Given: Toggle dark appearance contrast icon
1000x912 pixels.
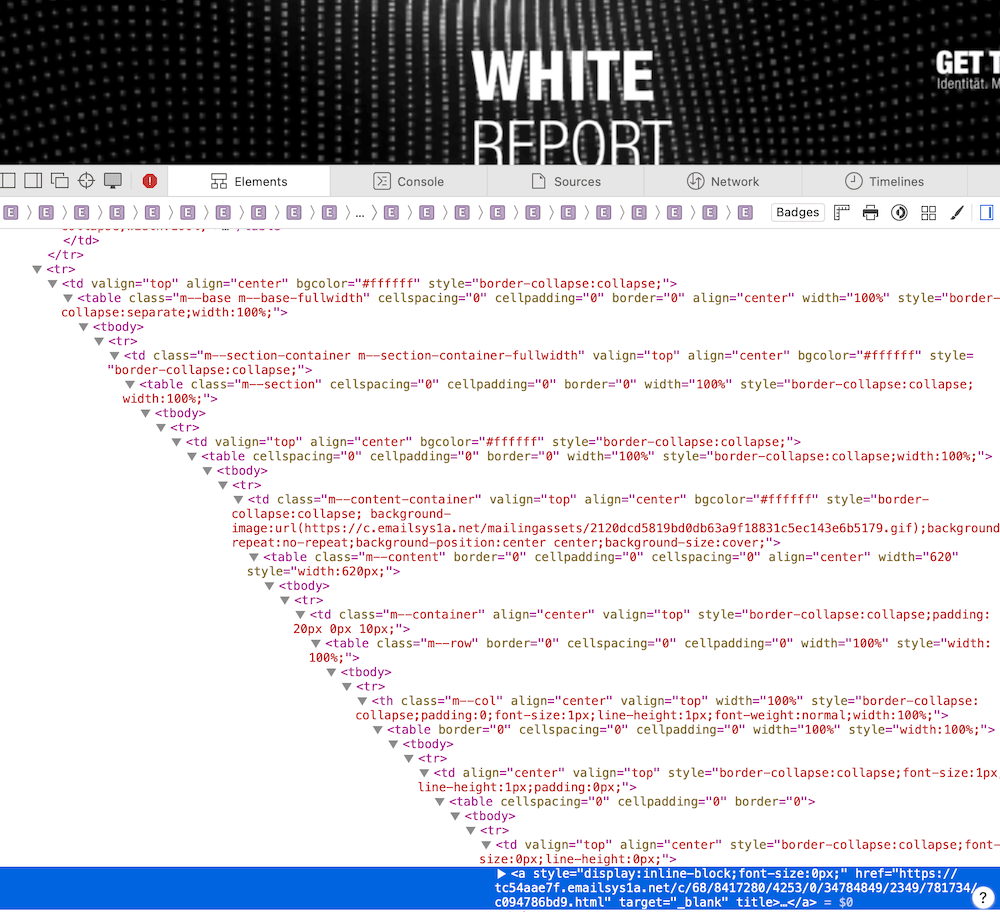Looking at the screenshot, I should pyautogui.click(x=899, y=212).
